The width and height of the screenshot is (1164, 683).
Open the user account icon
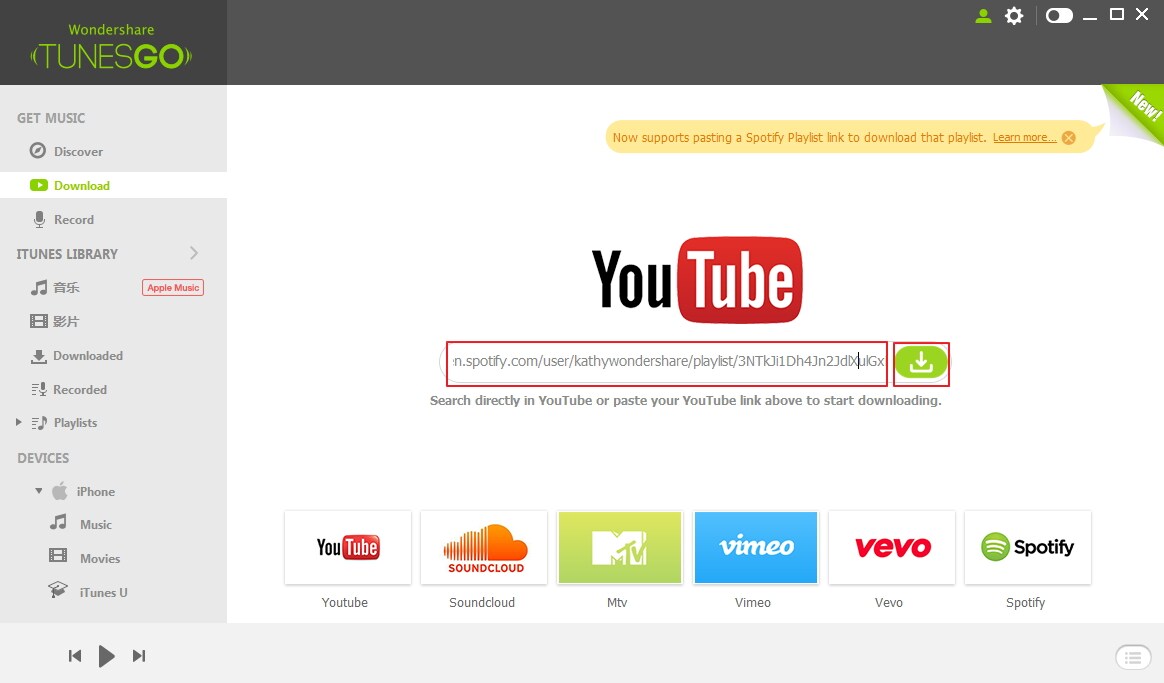[x=983, y=16]
